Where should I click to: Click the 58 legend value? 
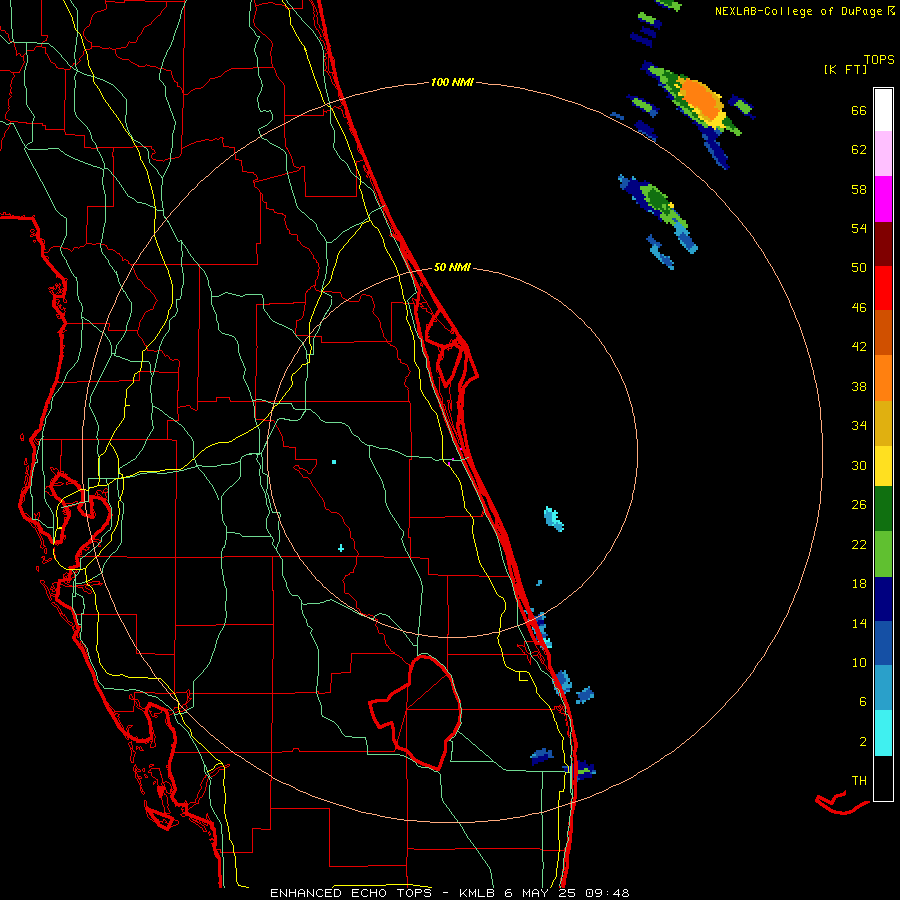coord(859,189)
